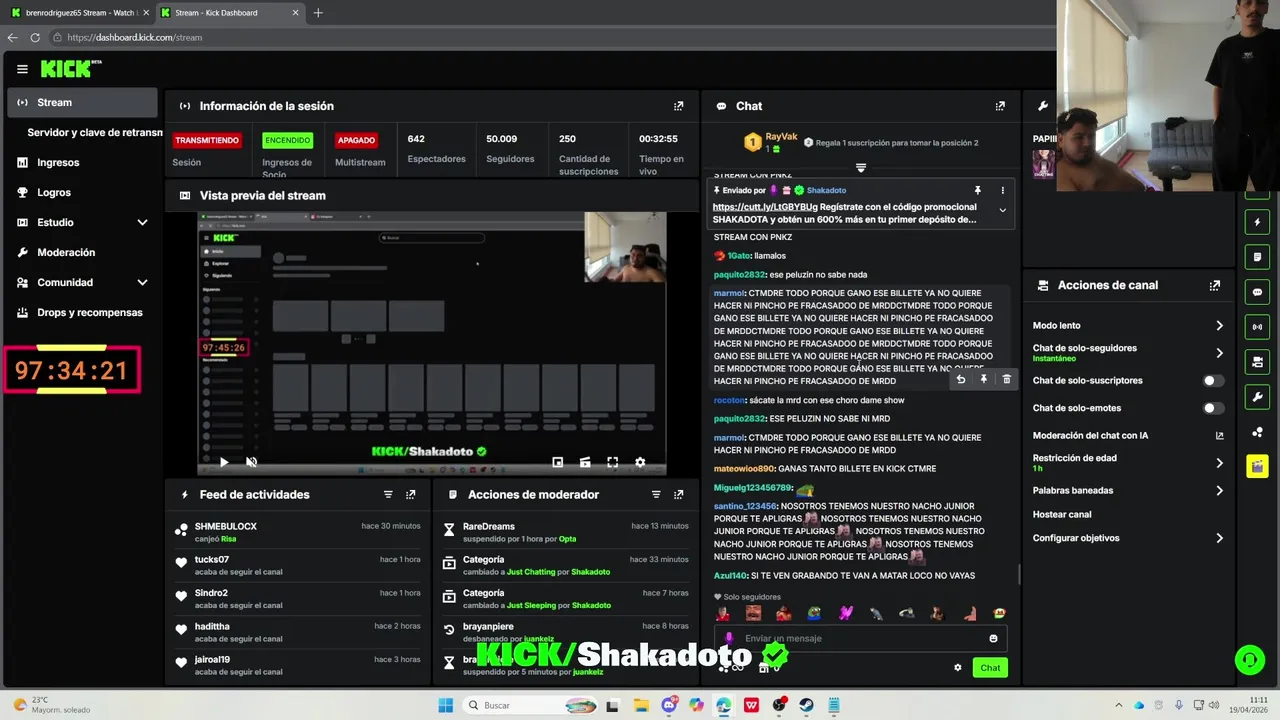Image resolution: width=1280 pixels, height=720 pixels.
Task: Open File Explorer from taskbar
Action: [x=641, y=705]
